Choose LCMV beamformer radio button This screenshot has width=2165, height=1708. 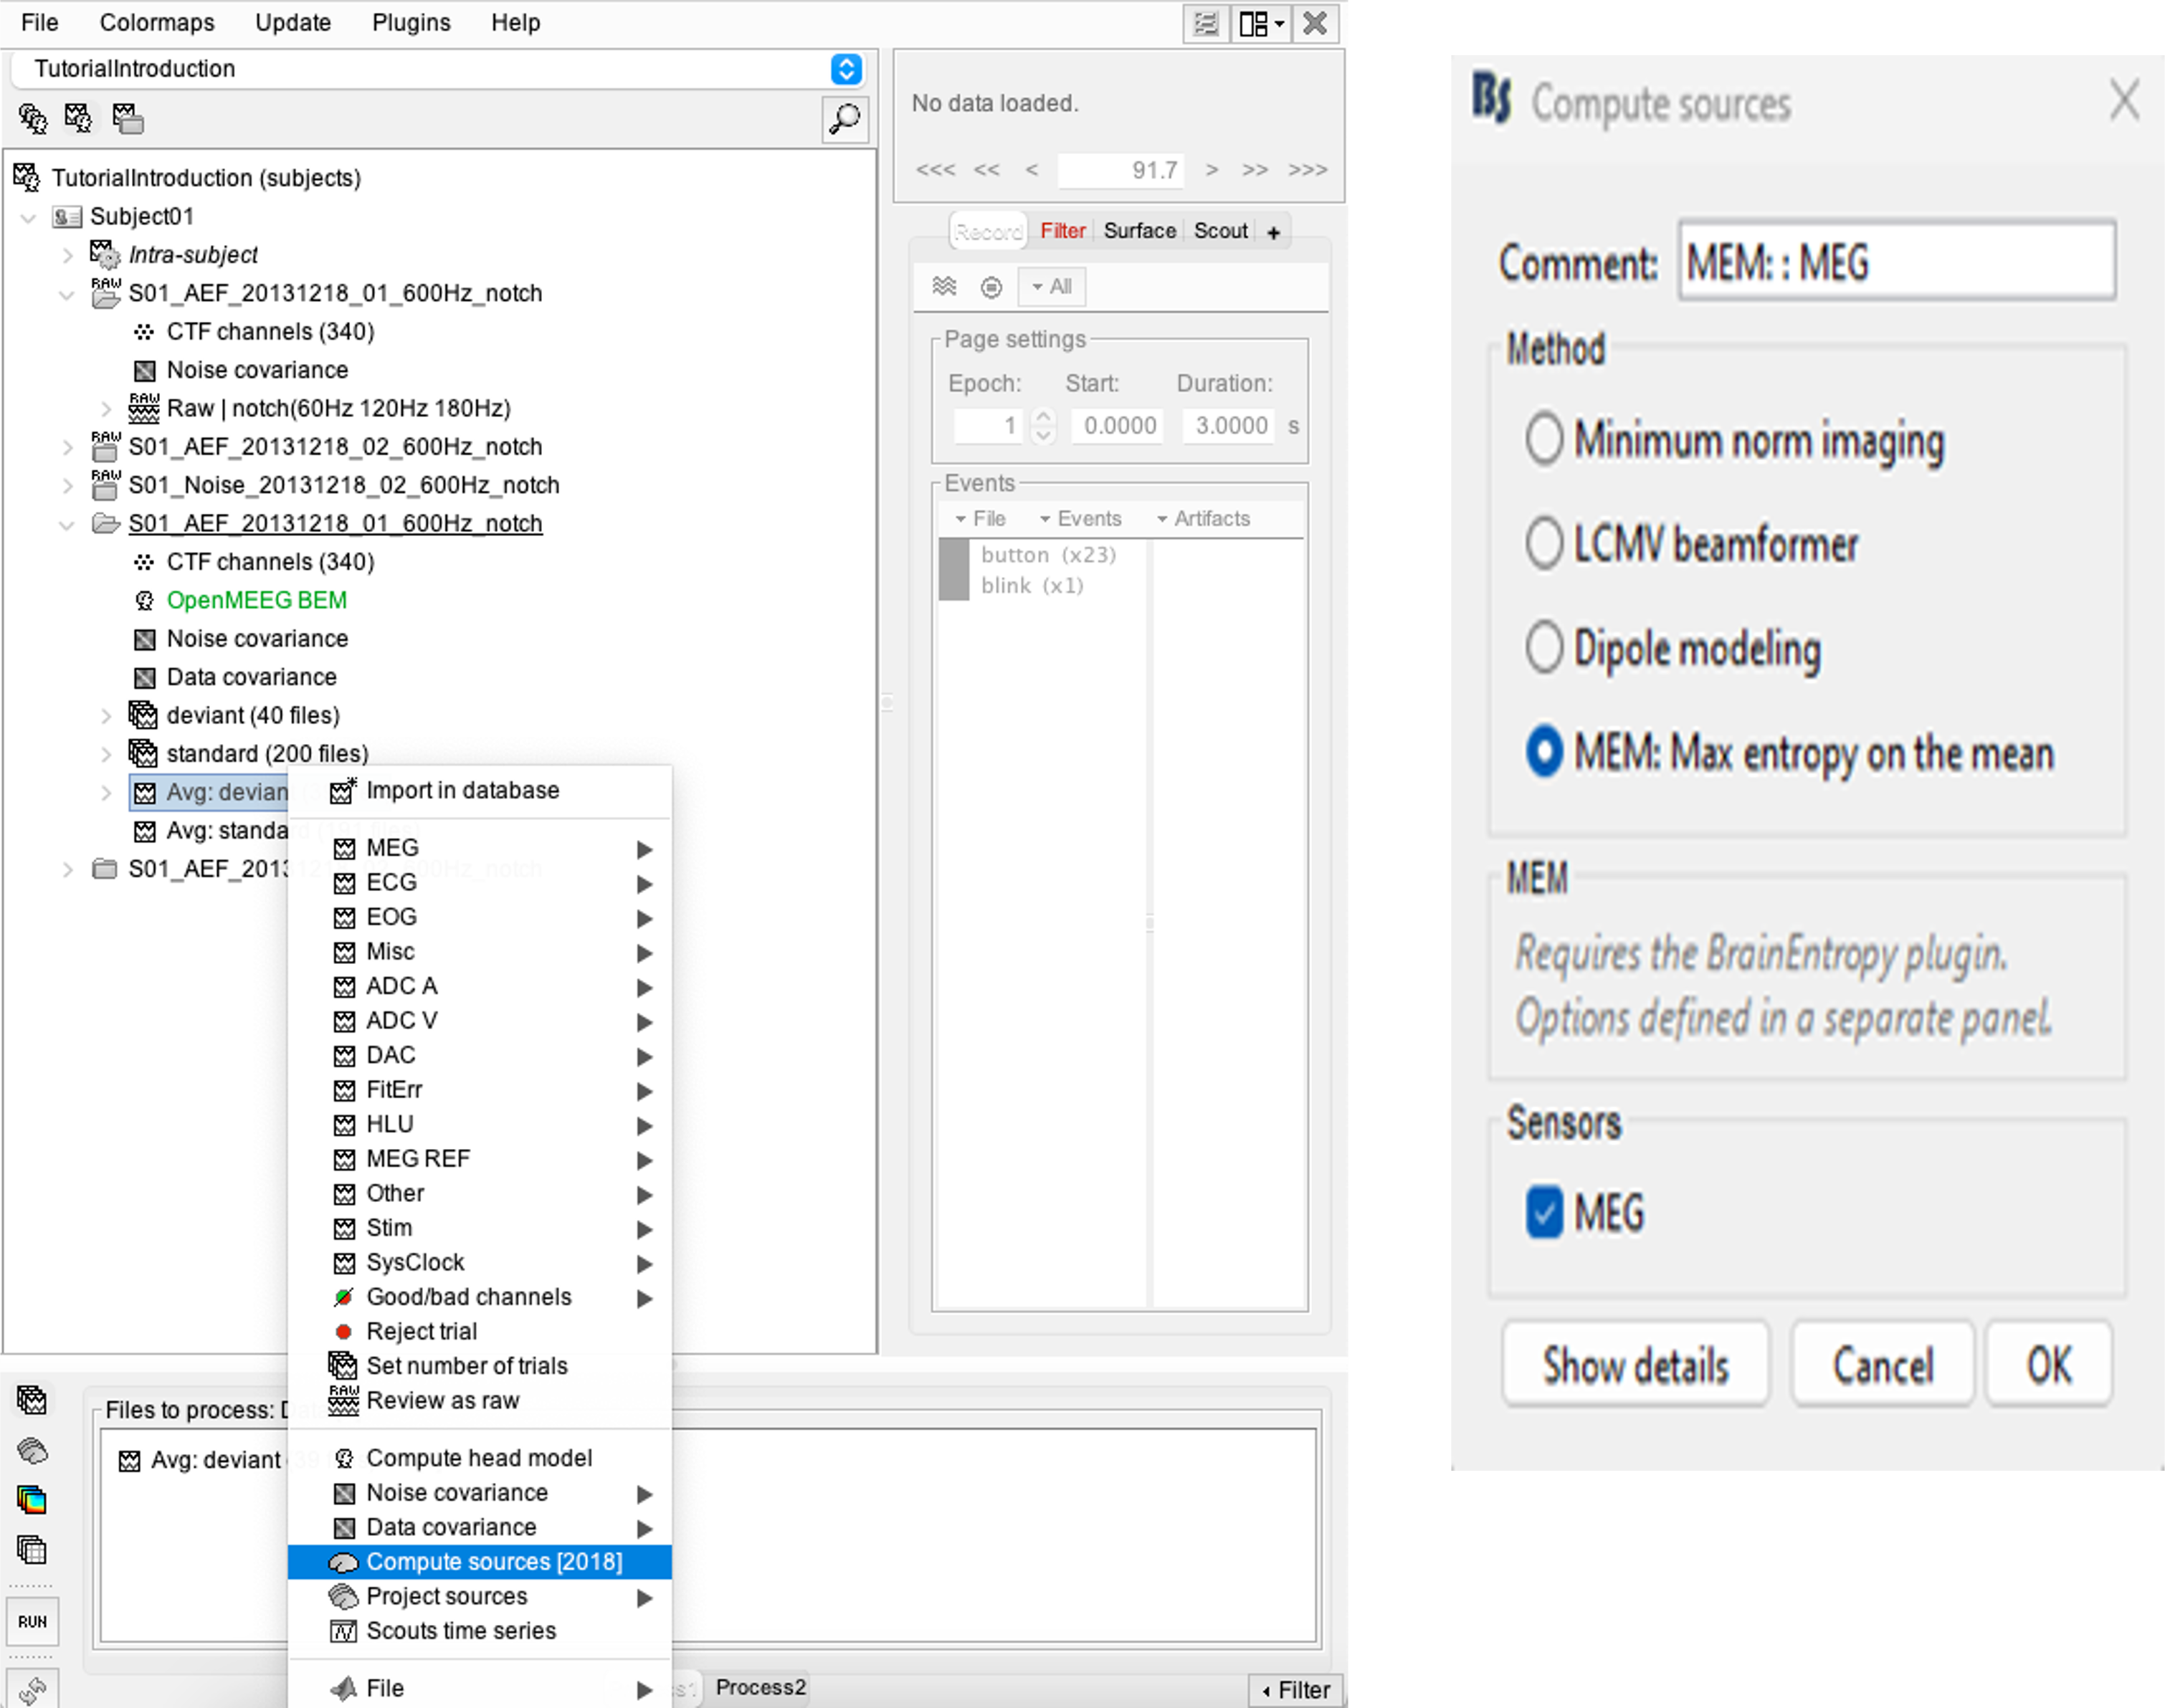pos(1544,544)
